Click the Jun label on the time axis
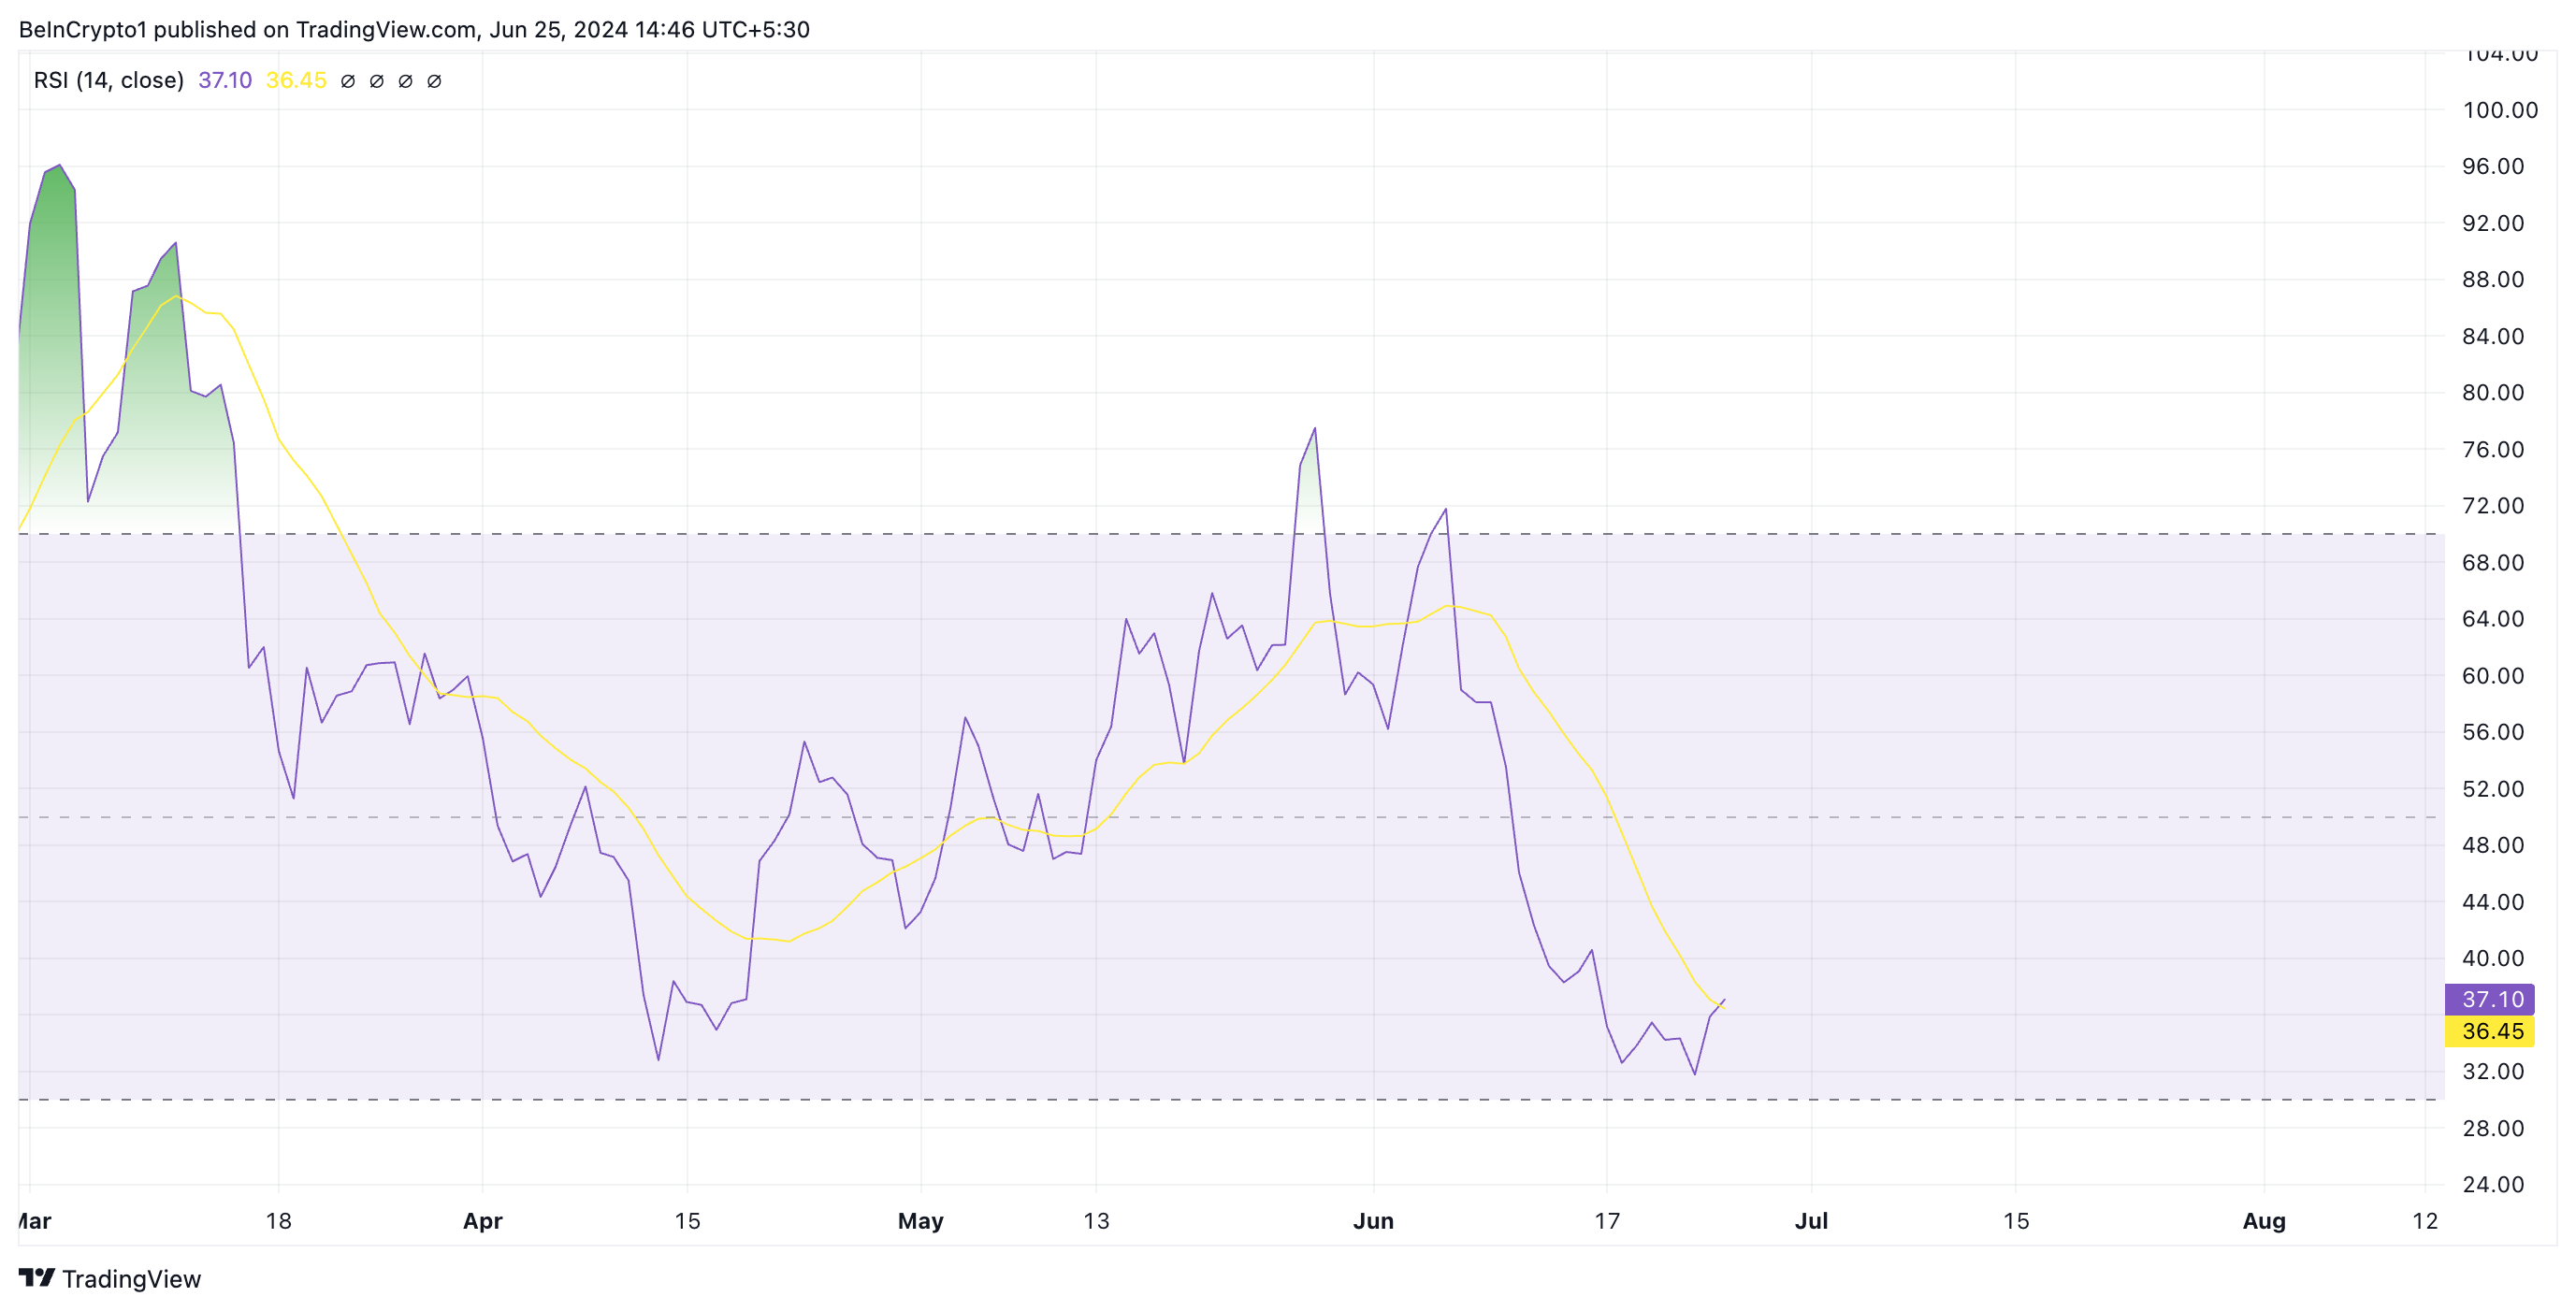2576x1311 pixels. [x=1373, y=1221]
